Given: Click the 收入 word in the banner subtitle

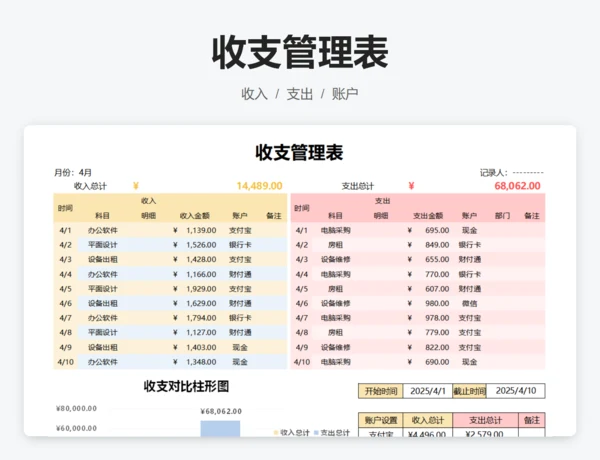Looking at the screenshot, I should pyautogui.click(x=254, y=94).
